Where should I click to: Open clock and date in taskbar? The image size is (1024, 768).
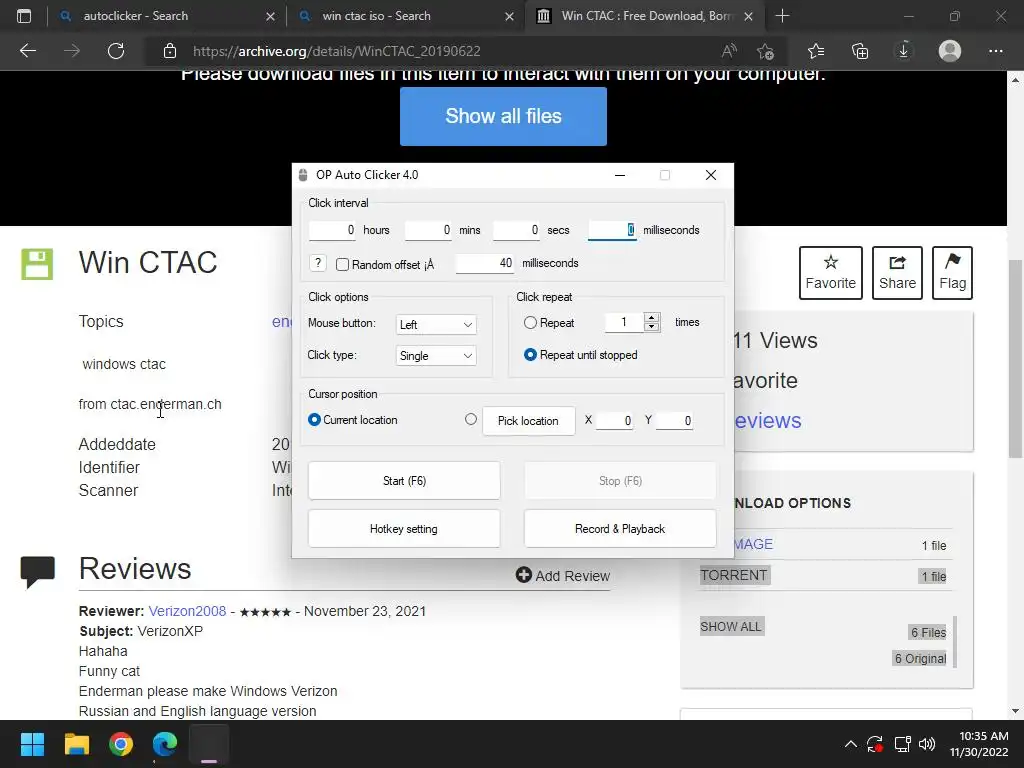979,744
